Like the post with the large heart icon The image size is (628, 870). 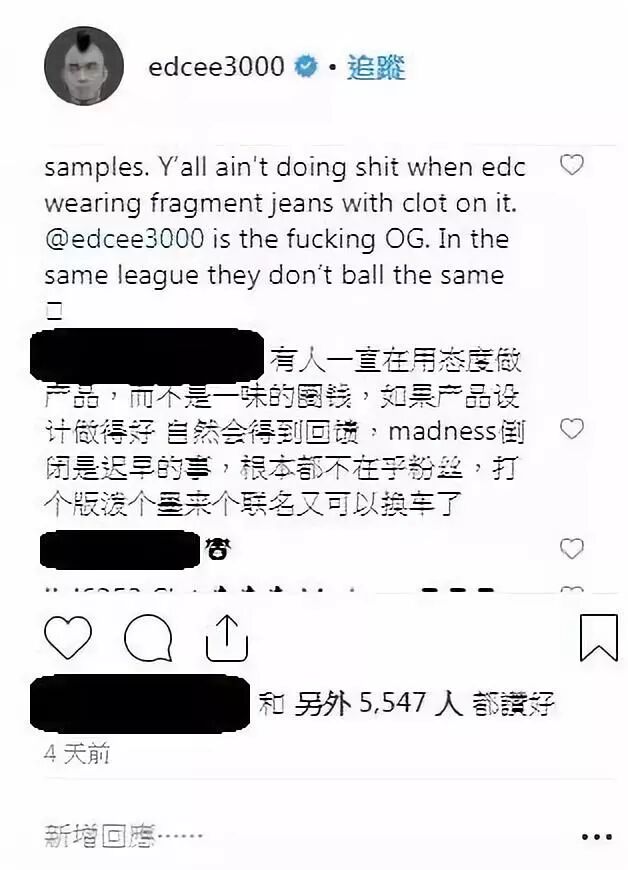(x=68, y=638)
